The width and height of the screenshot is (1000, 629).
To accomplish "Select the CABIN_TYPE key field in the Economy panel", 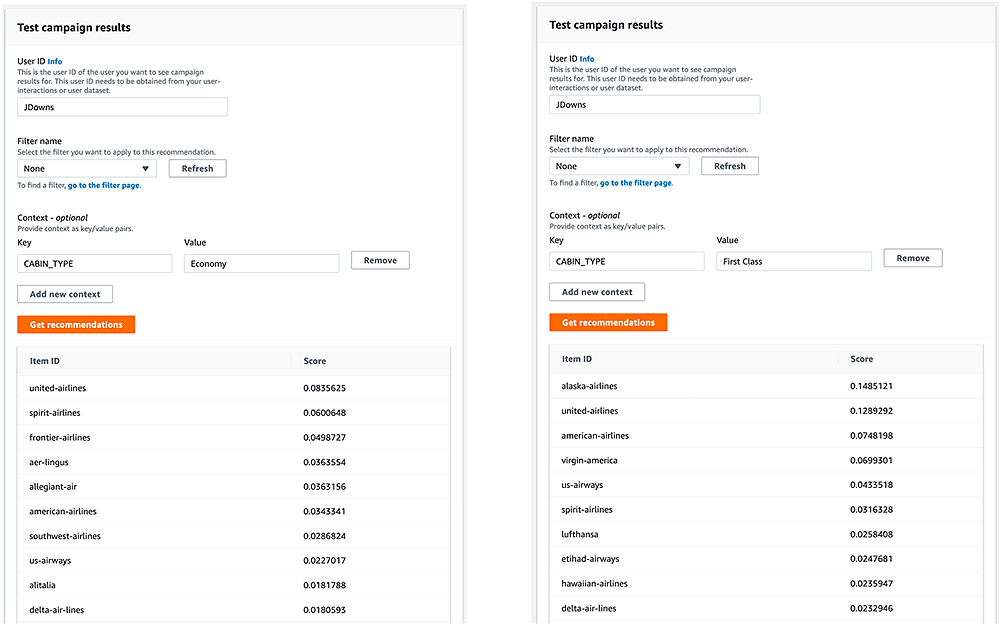I will [x=94, y=263].
